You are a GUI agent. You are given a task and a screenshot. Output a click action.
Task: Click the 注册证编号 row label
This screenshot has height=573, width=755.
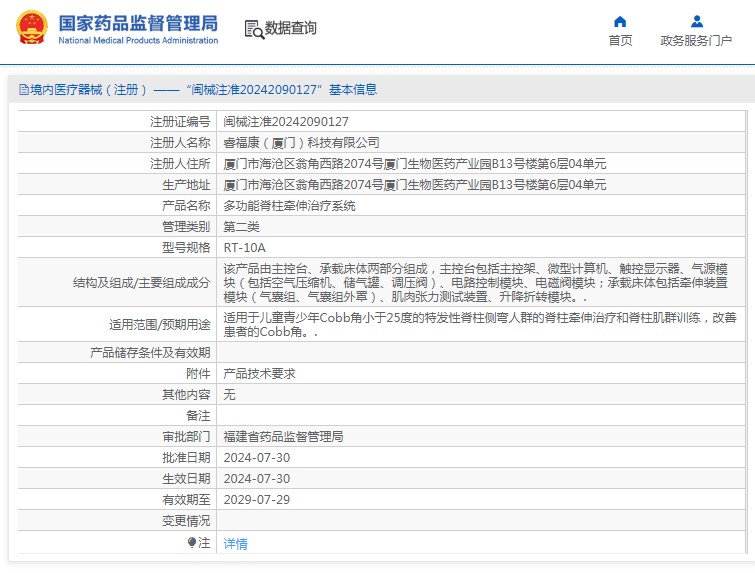coord(180,122)
